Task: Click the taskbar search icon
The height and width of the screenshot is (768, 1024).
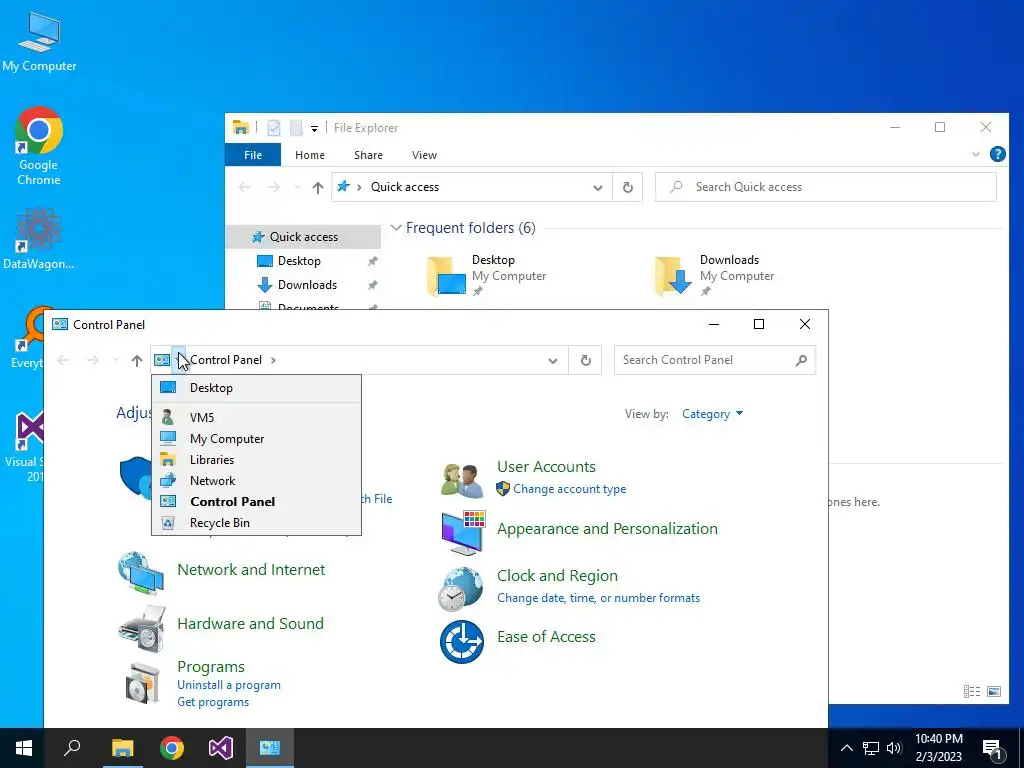Action: tap(72, 748)
